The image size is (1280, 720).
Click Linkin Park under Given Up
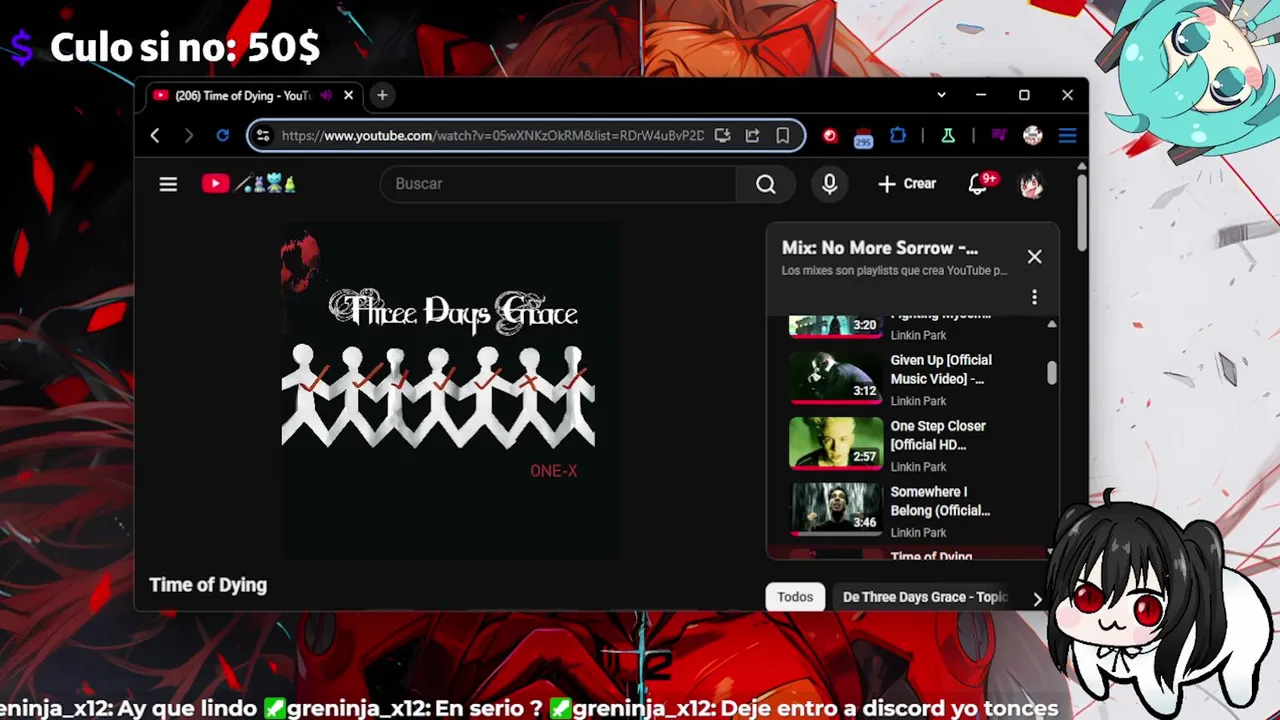click(x=918, y=401)
